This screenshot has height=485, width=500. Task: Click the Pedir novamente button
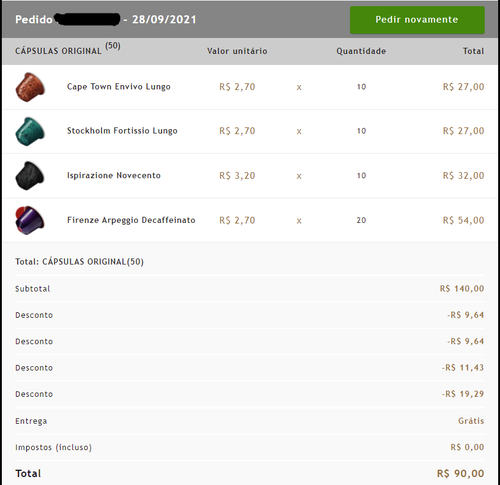coord(417,20)
